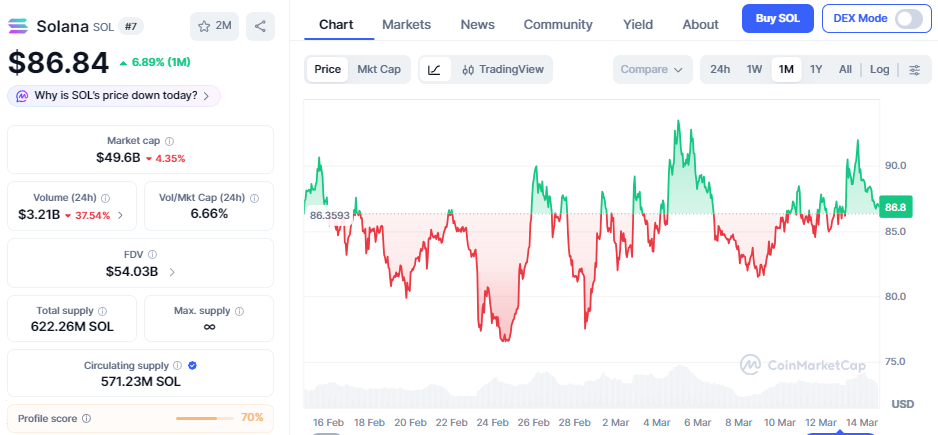The width and height of the screenshot is (938, 435).
Task: Click the Buy SOL button
Action: tap(777, 19)
